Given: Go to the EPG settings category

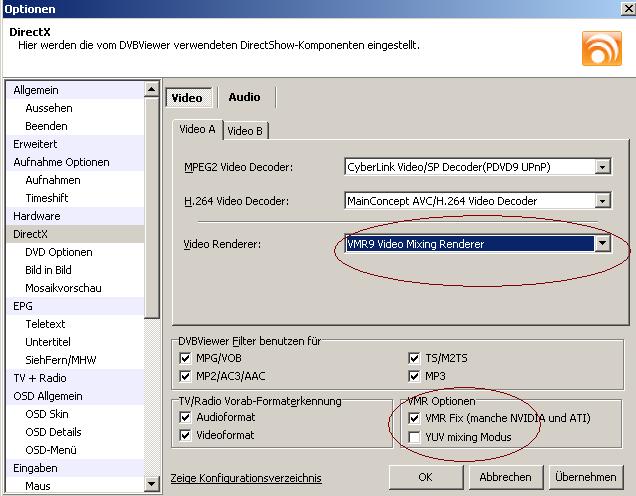Looking at the screenshot, I should click(24, 306).
